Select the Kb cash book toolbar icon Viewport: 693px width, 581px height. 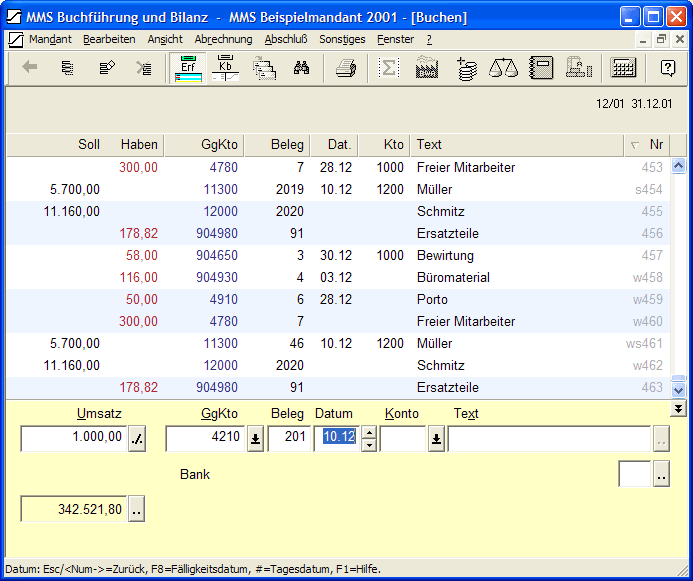tap(225, 68)
